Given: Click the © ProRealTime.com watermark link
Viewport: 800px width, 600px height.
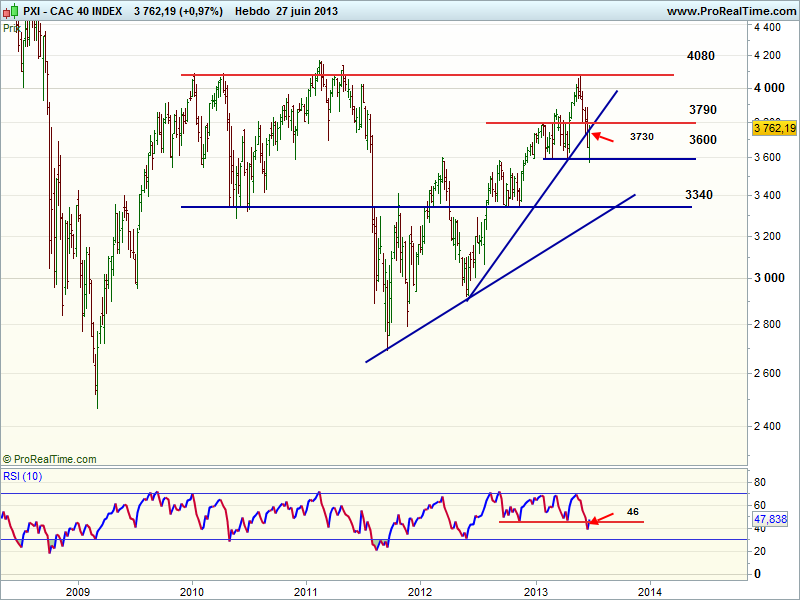Looking at the screenshot, I should [50, 459].
